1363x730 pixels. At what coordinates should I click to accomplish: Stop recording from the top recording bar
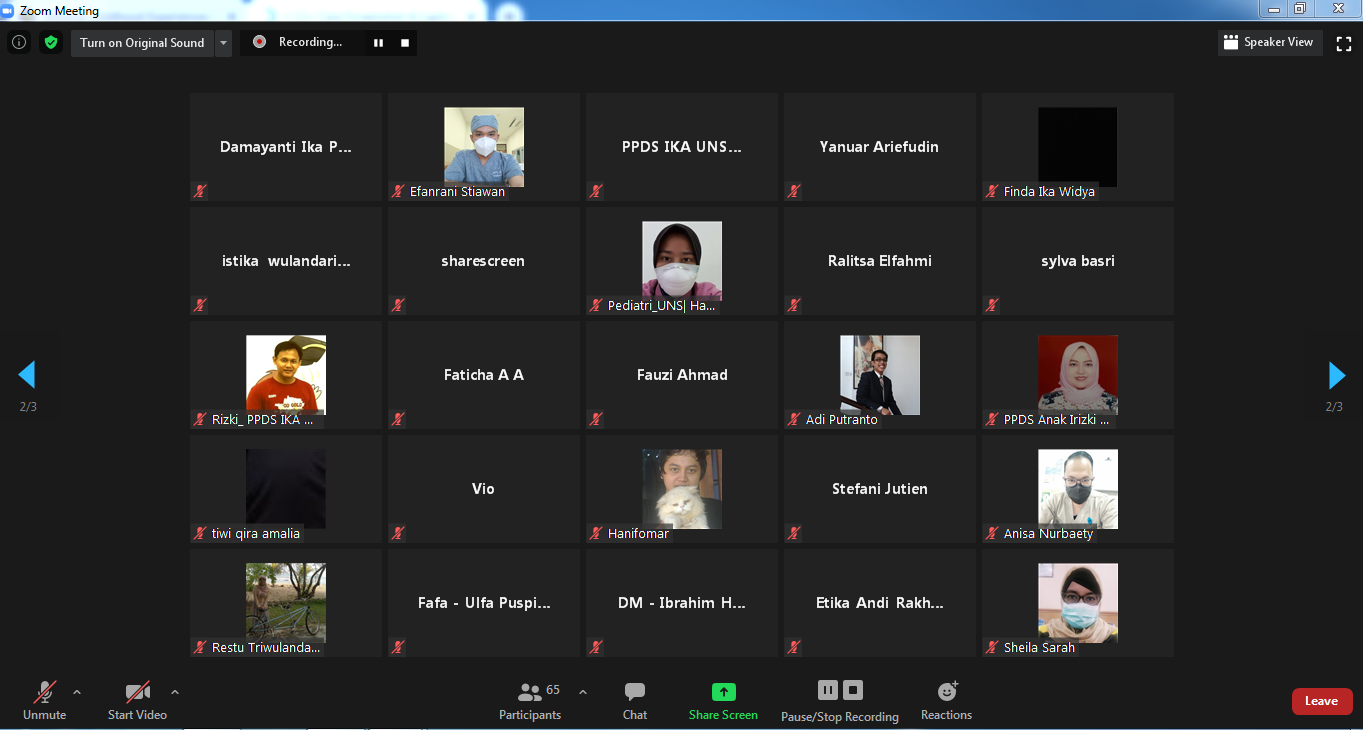coord(405,43)
